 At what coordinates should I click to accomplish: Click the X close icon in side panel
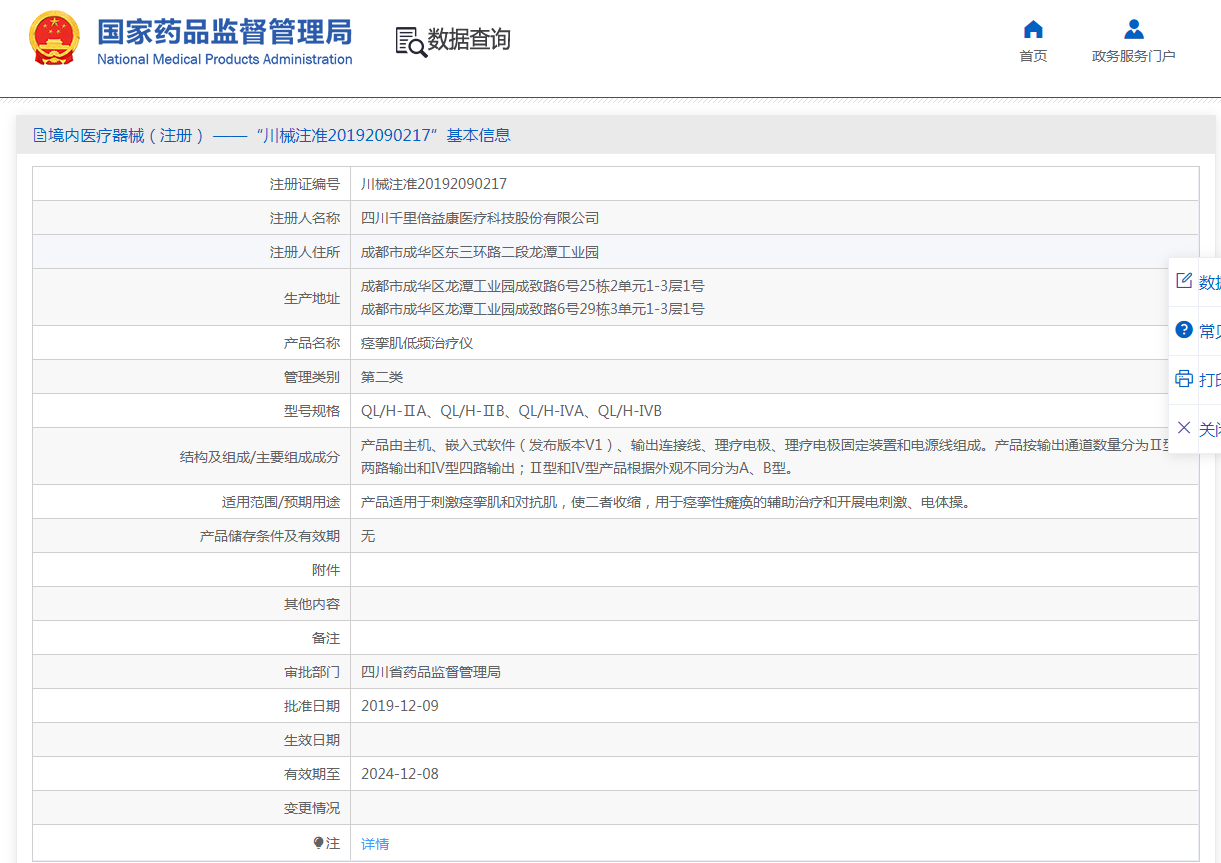tap(1184, 428)
